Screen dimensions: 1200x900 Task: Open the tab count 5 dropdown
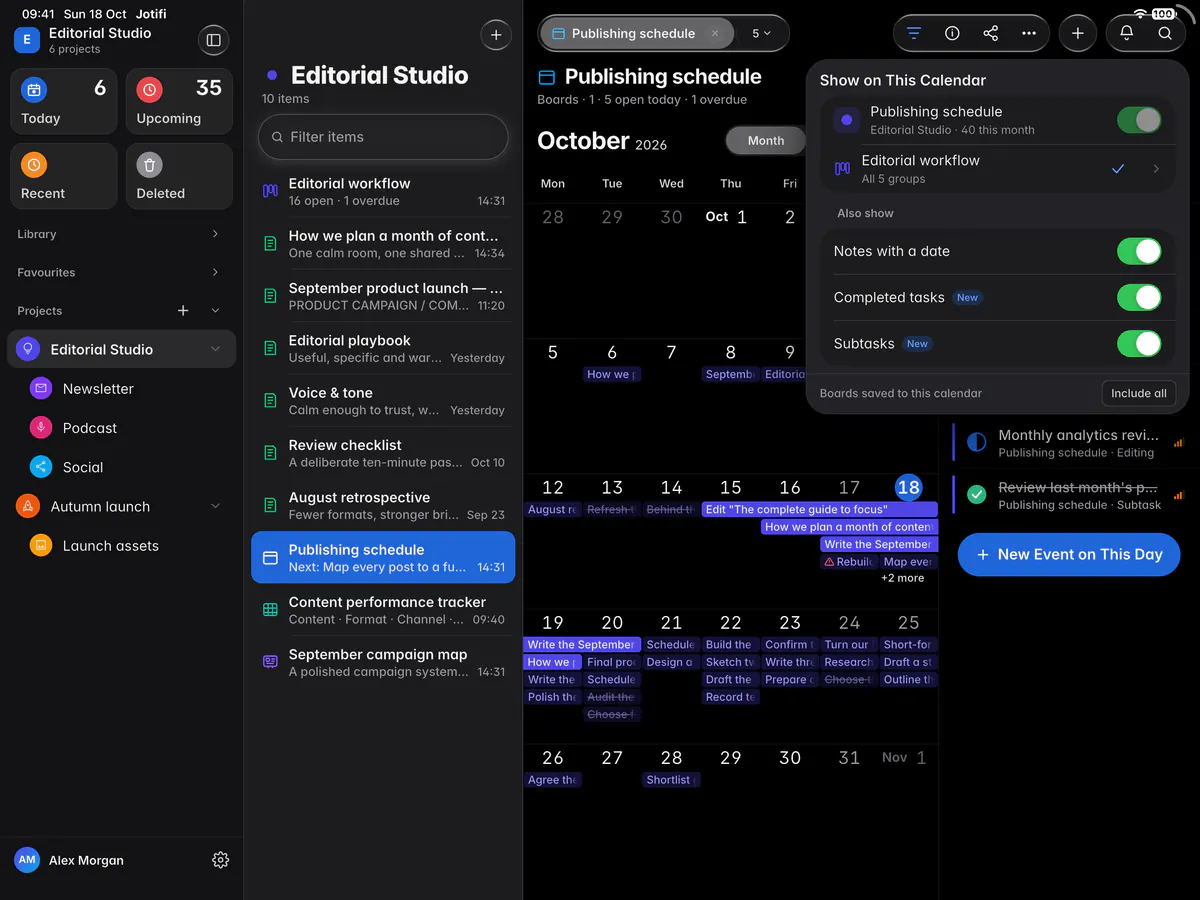(761, 33)
